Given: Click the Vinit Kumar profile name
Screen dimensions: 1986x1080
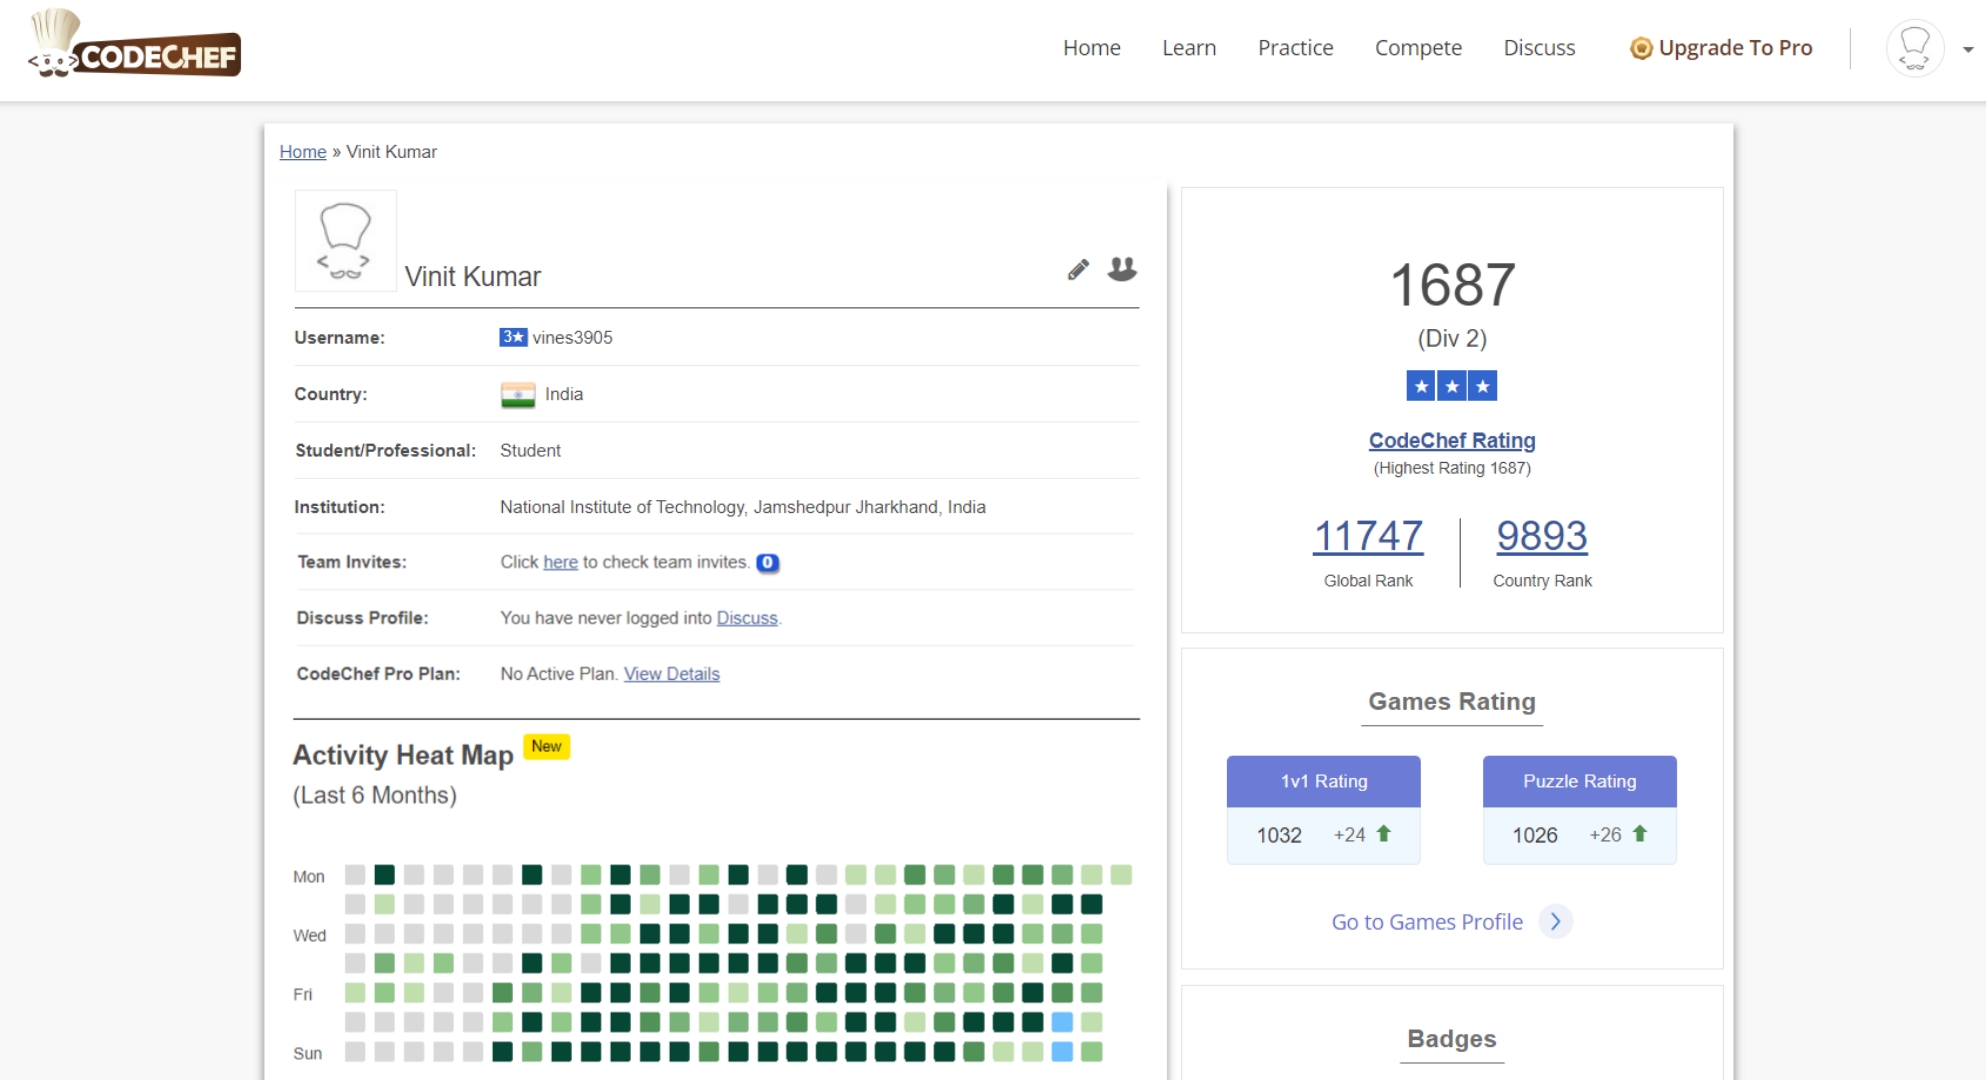Looking at the screenshot, I should coord(472,277).
